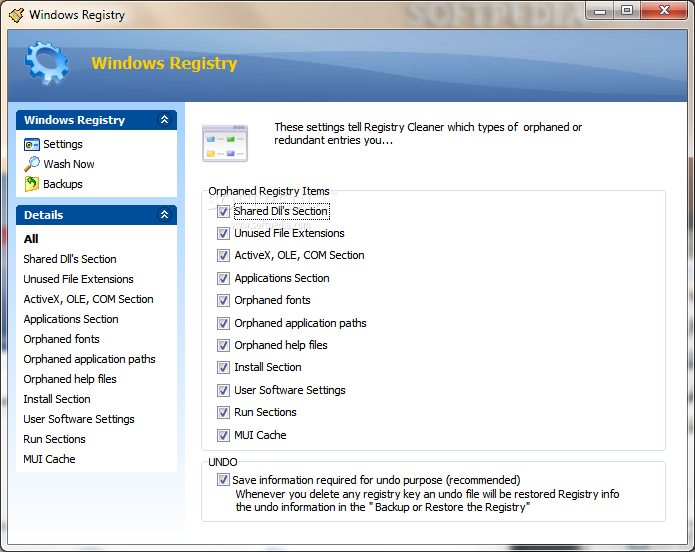Uncheck Unused File Extensions checkbox
The width and height of the screenshot is (695, 552).
pyautogui.click(x=223, y=233)
